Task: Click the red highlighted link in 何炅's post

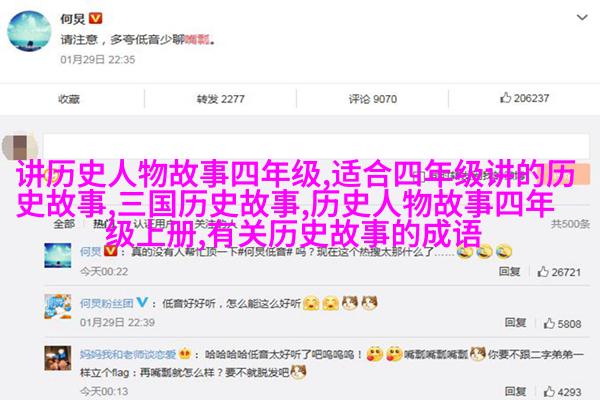Action: 197,39
